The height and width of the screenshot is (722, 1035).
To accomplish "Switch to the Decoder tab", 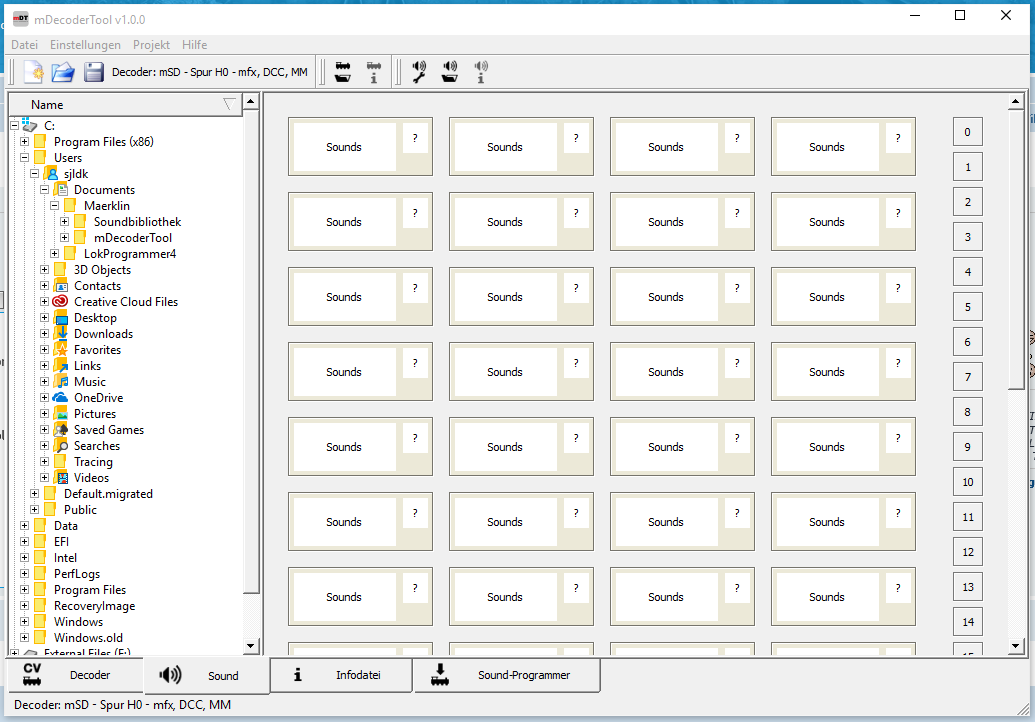I will [75, 675].
